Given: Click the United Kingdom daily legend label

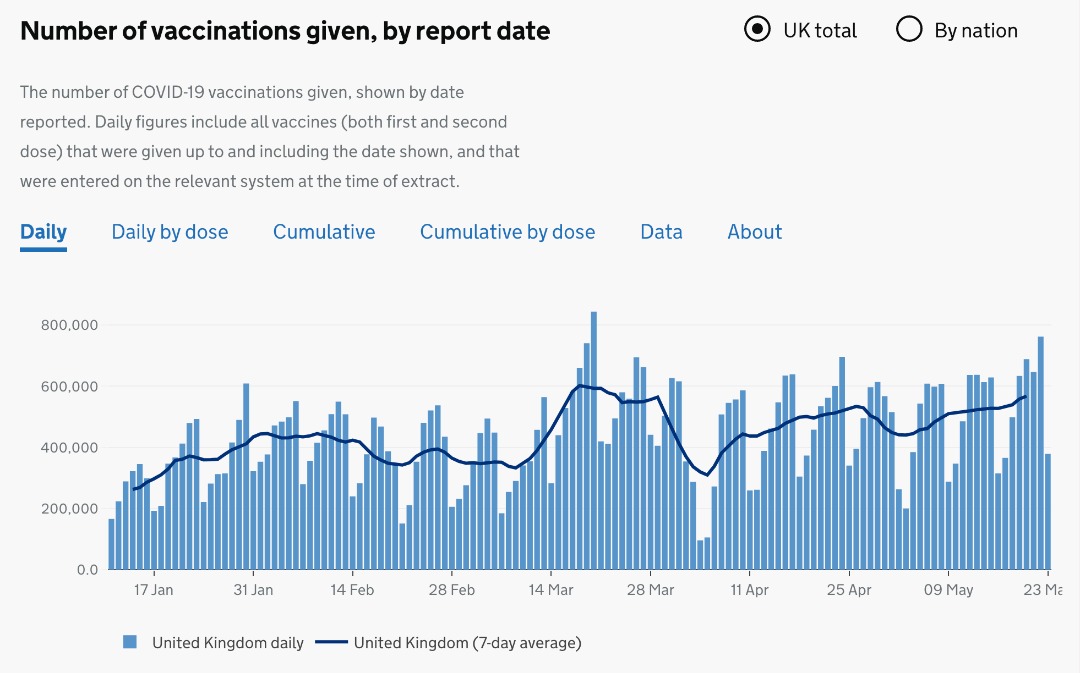Looking at the screenshot, I should tap(228, 643).
